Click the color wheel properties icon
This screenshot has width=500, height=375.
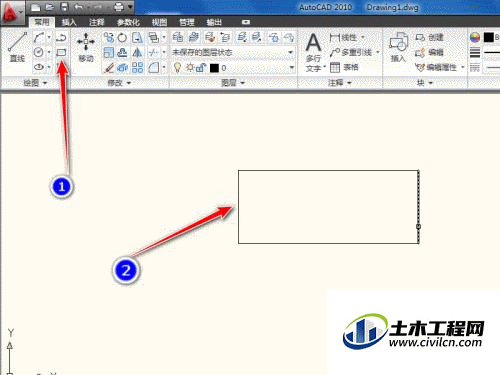pyautogui.click(x=475, y=37)
